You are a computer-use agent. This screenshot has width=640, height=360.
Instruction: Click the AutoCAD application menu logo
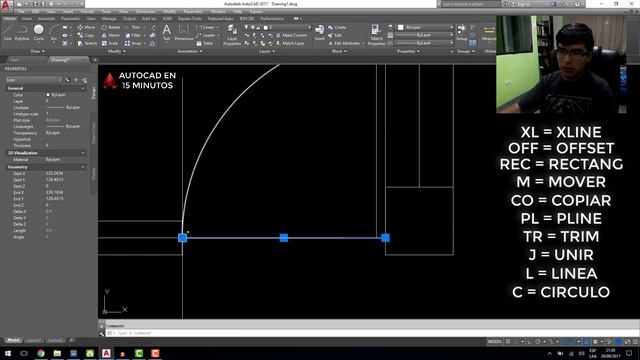click(x=6, y=5)
